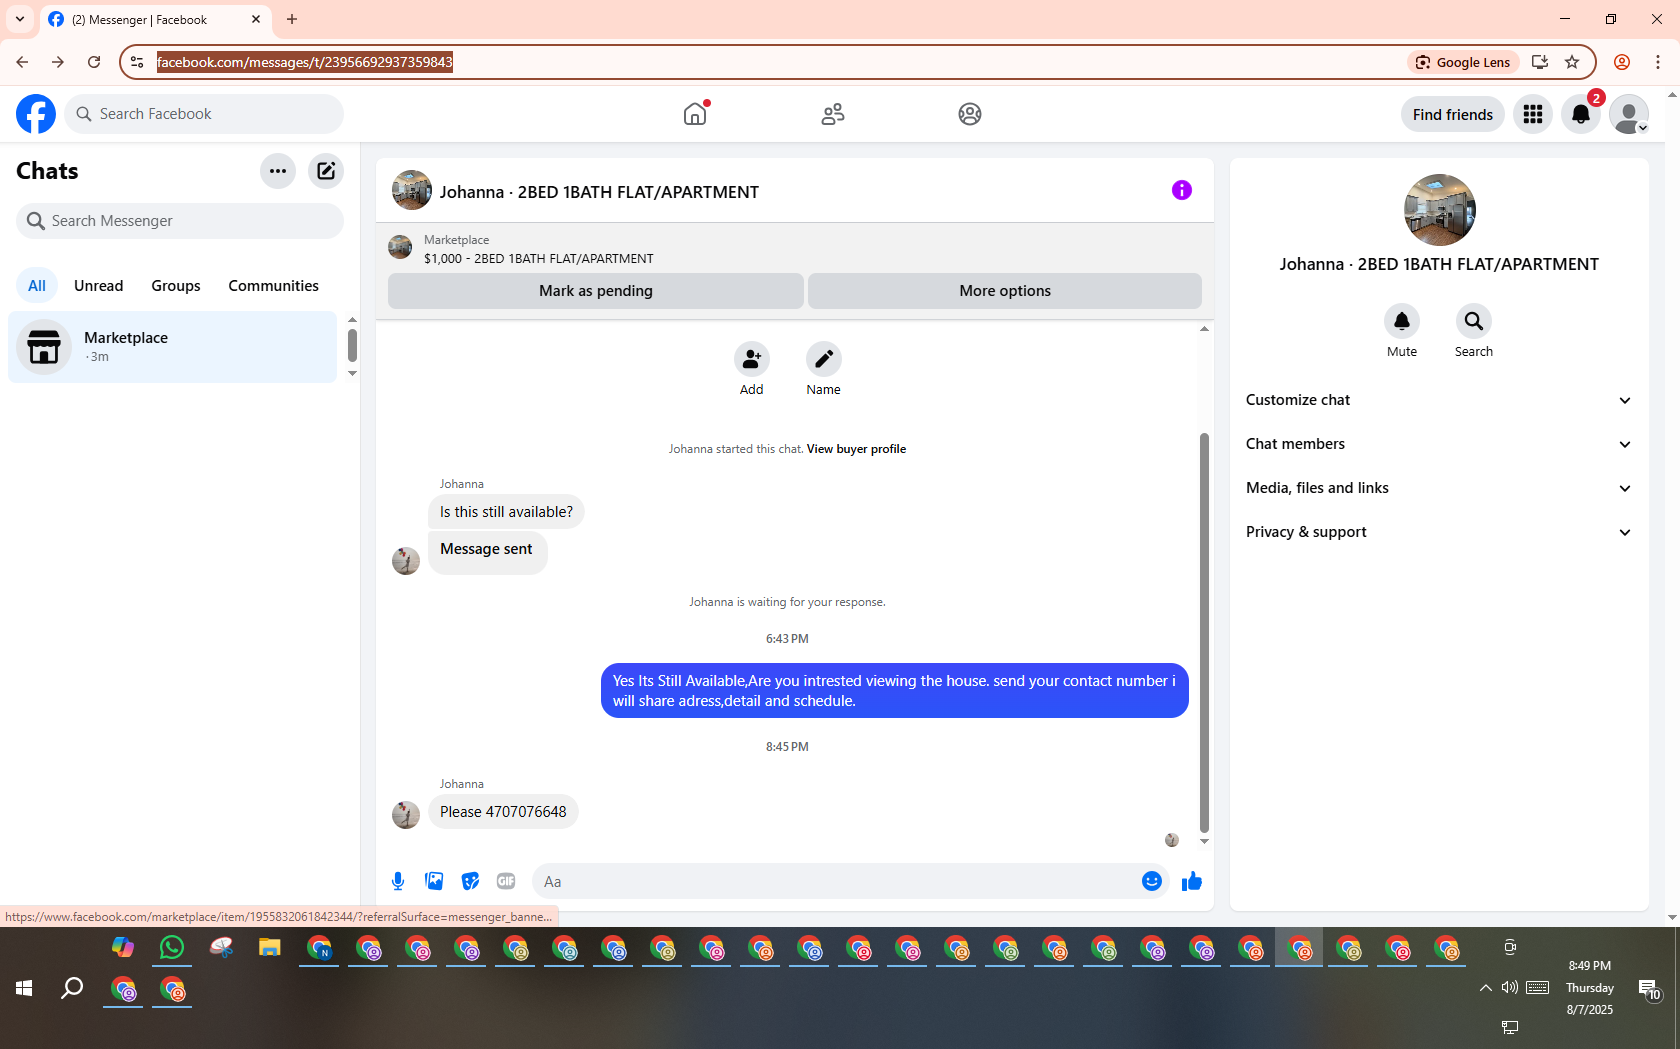Open taskbar clock and date
1680x1049 pixels.
(1590, 988)
